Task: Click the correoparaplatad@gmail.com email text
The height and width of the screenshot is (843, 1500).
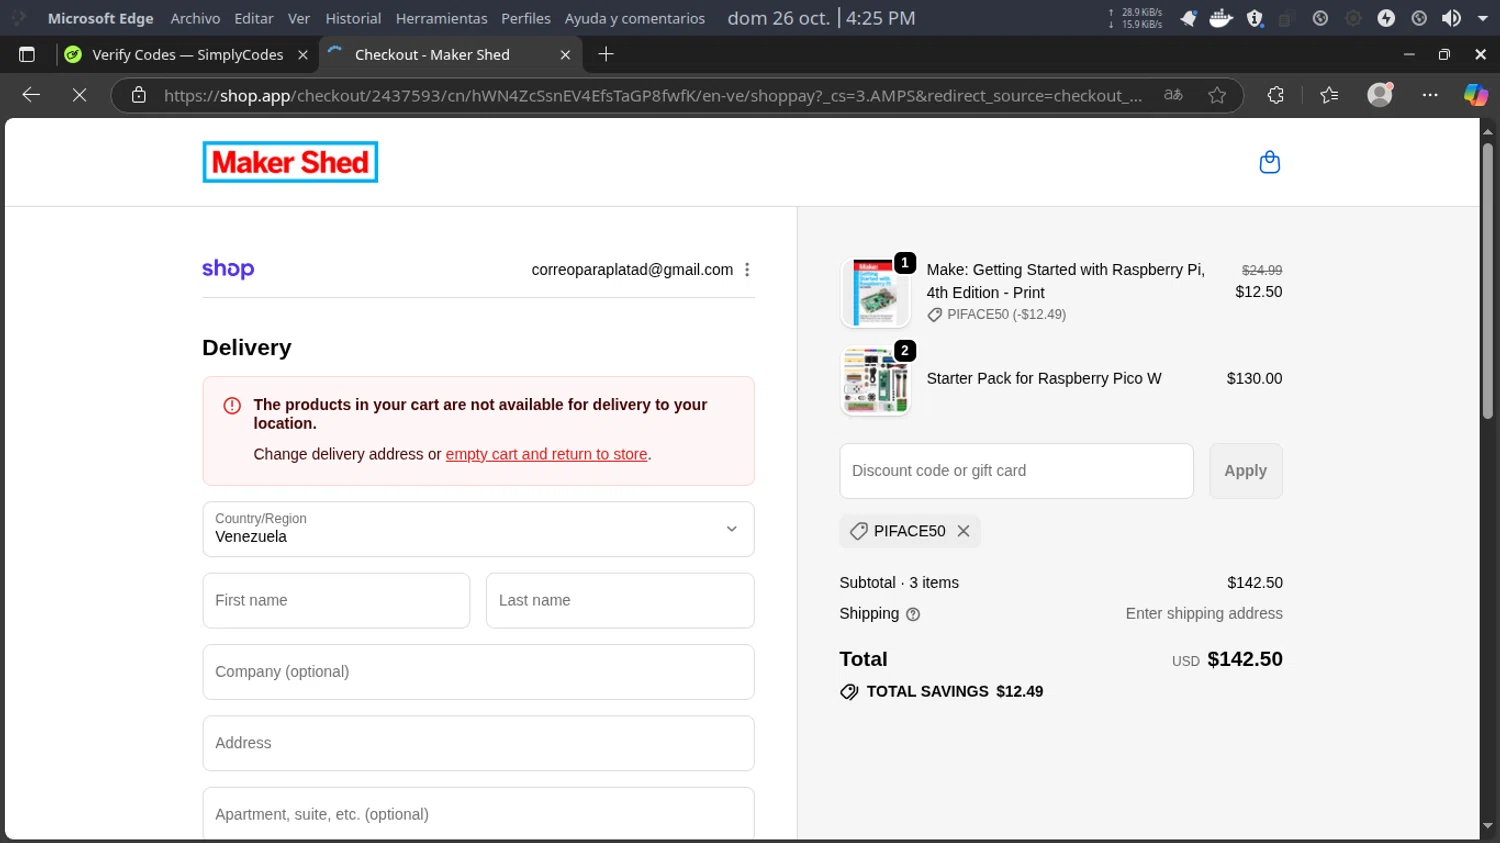Action: 632,270
